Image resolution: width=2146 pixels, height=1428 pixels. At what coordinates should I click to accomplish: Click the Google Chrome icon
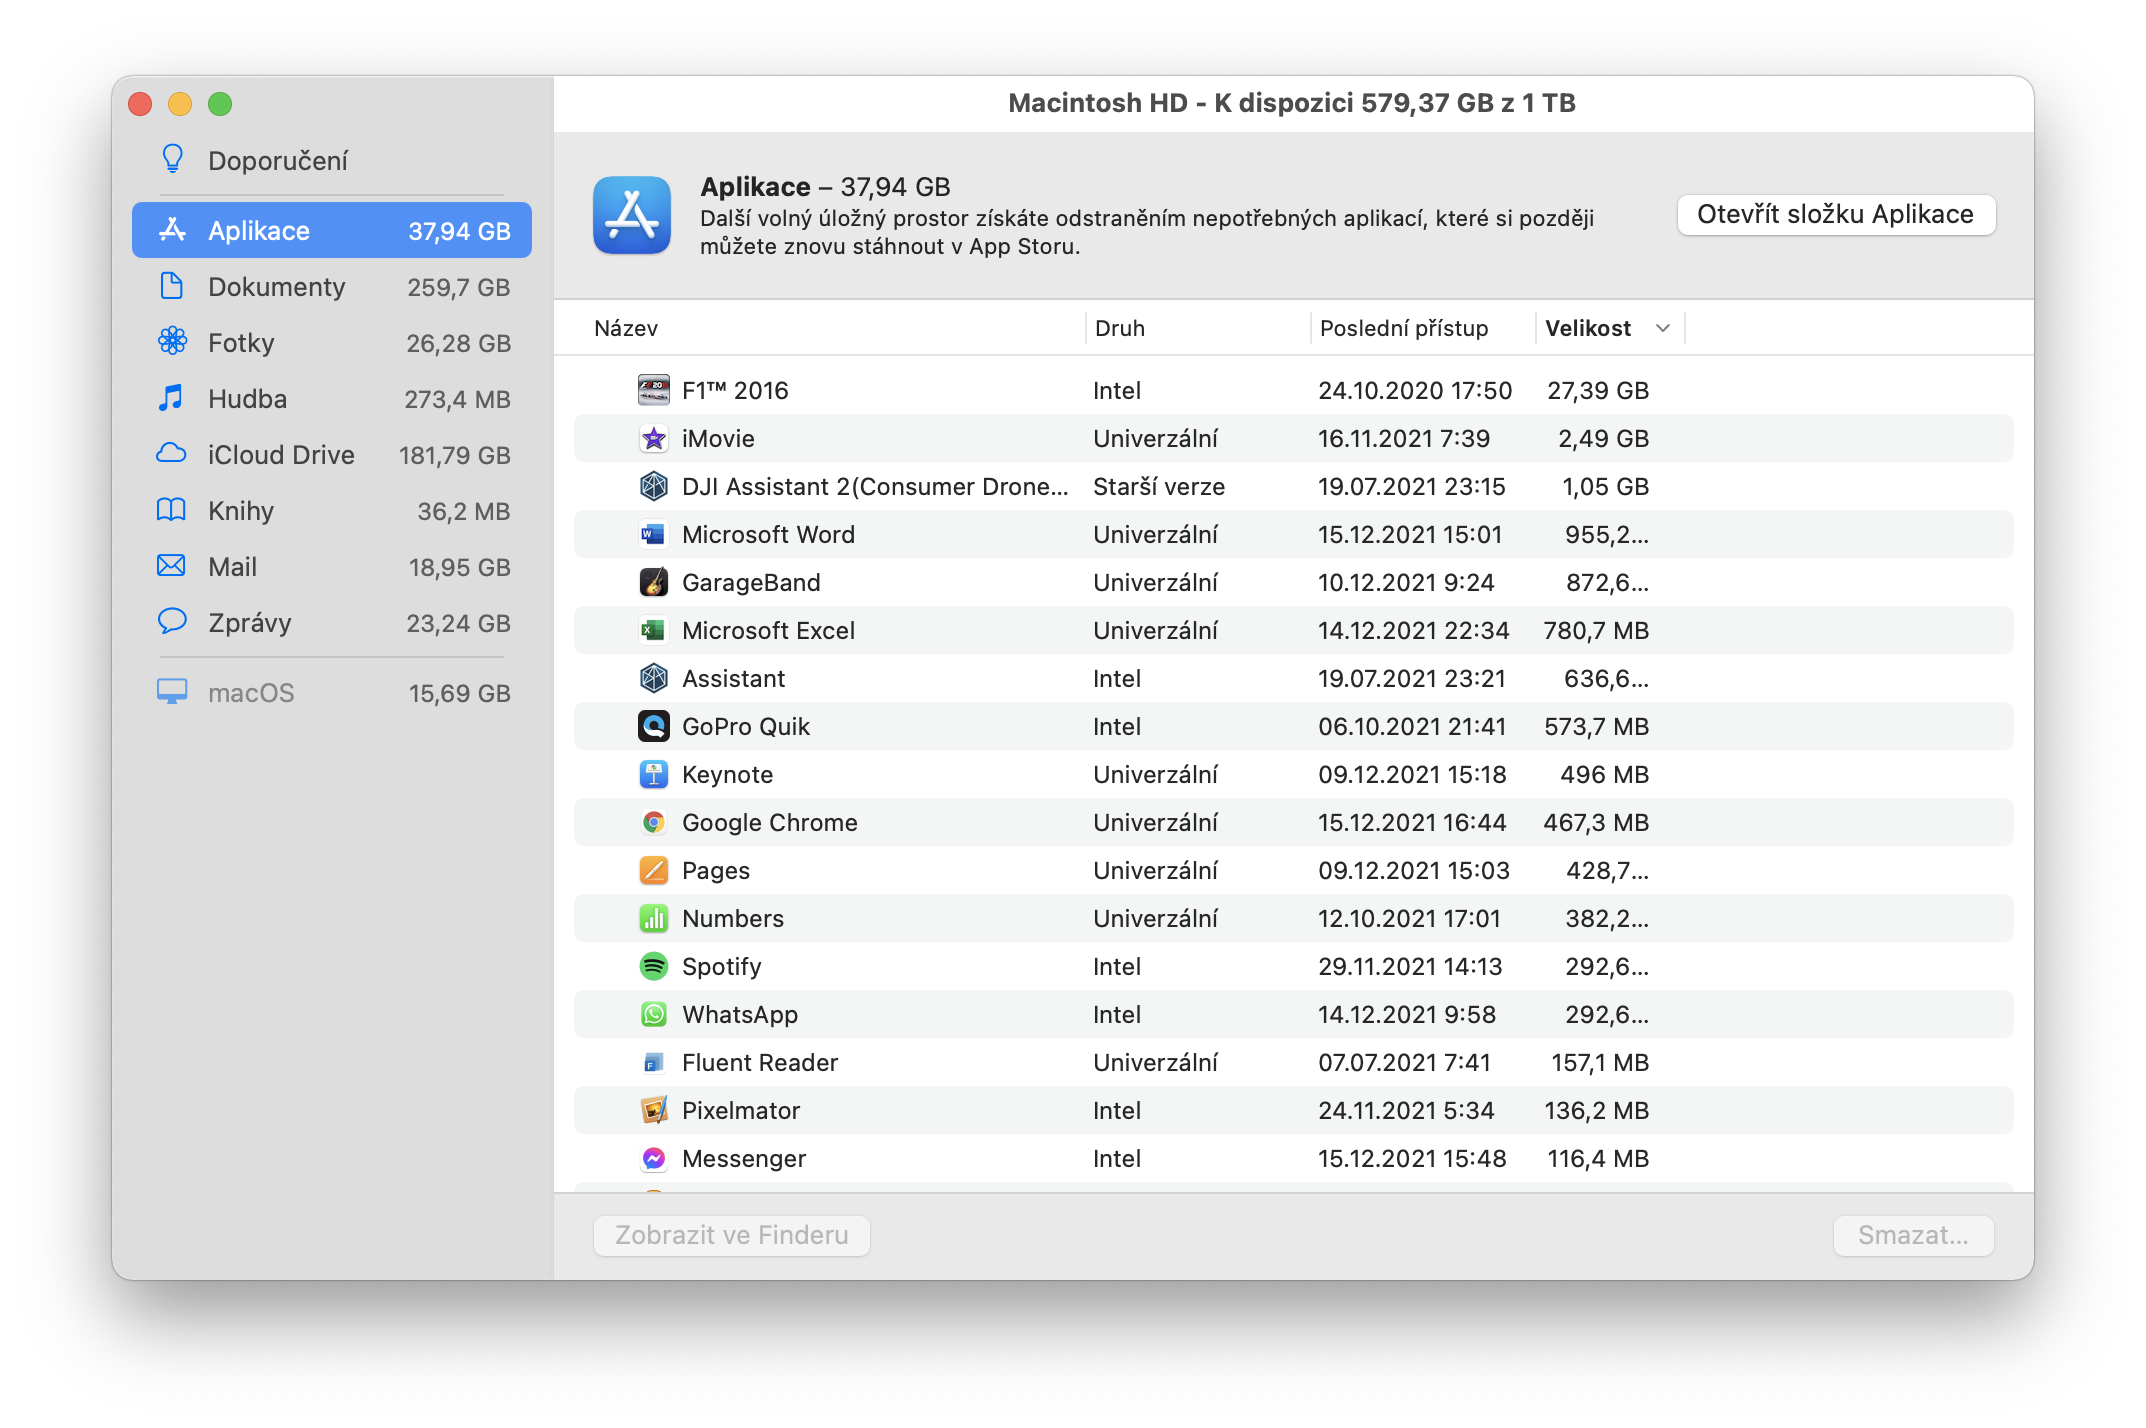tap(653, 822)
